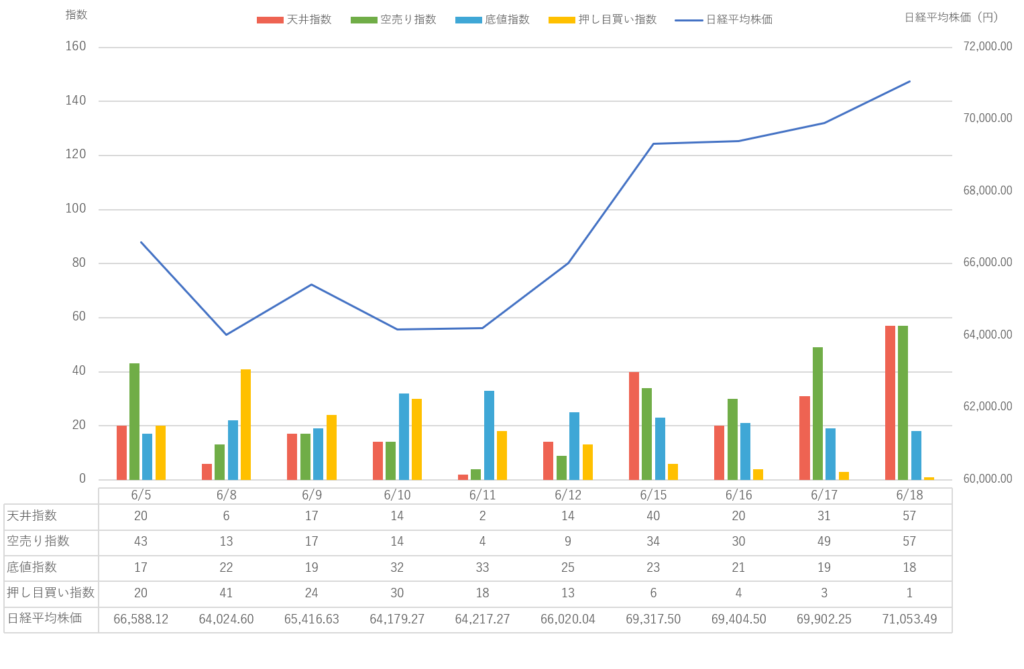Click the 66,020.04 price cell
Viewport: 1024px width, 669px height.
[568, 619]
